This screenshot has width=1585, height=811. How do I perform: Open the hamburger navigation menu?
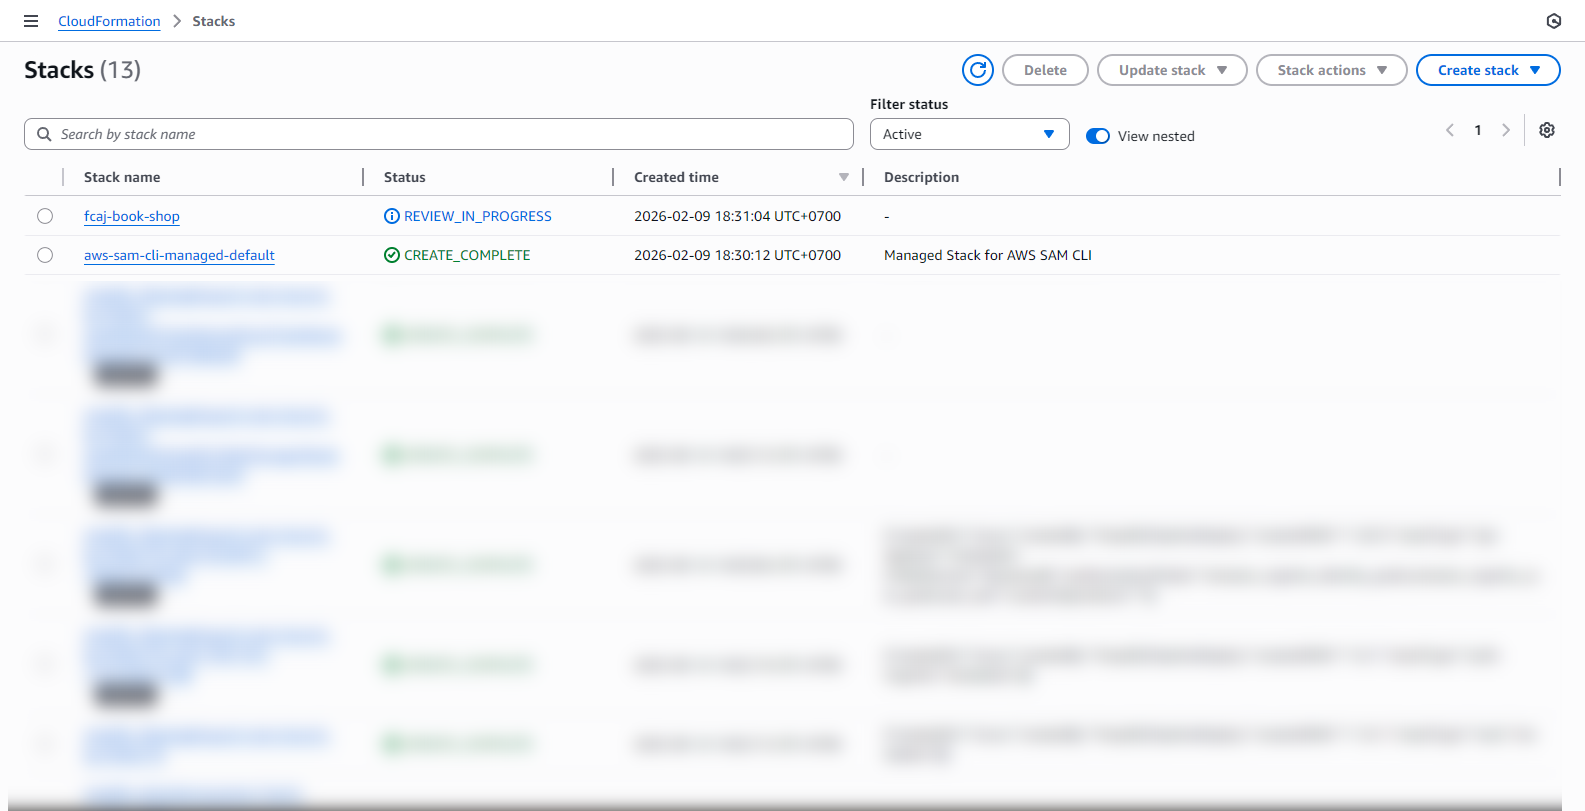pos(31,21)
